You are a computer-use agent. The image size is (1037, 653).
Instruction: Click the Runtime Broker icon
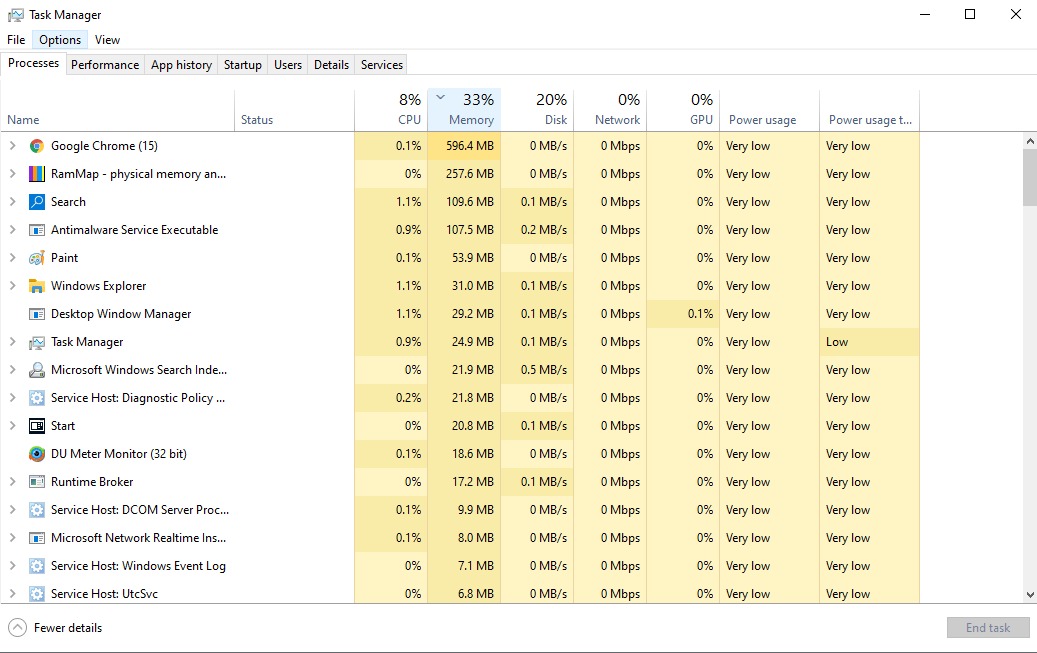pos(36,482)
